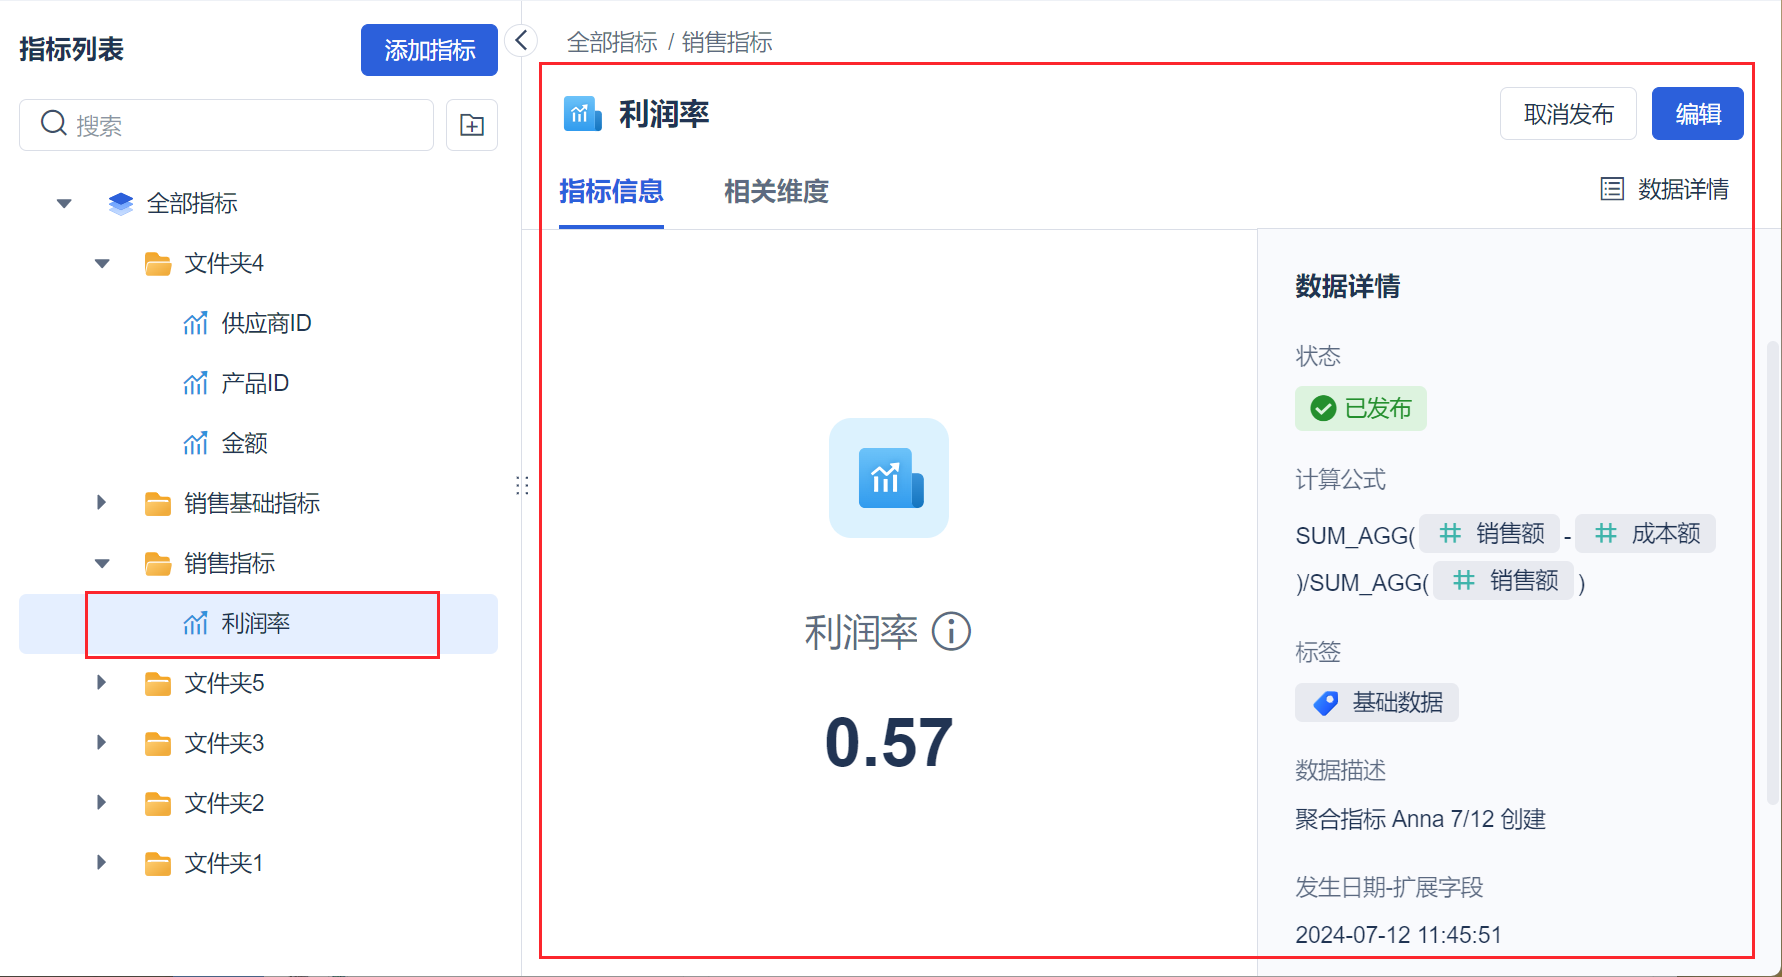The width and height of the screenshot is (1782, 977).
Task: Click the chart icon beside 金额
Action: pyautogui.click(x=196, y=444)
